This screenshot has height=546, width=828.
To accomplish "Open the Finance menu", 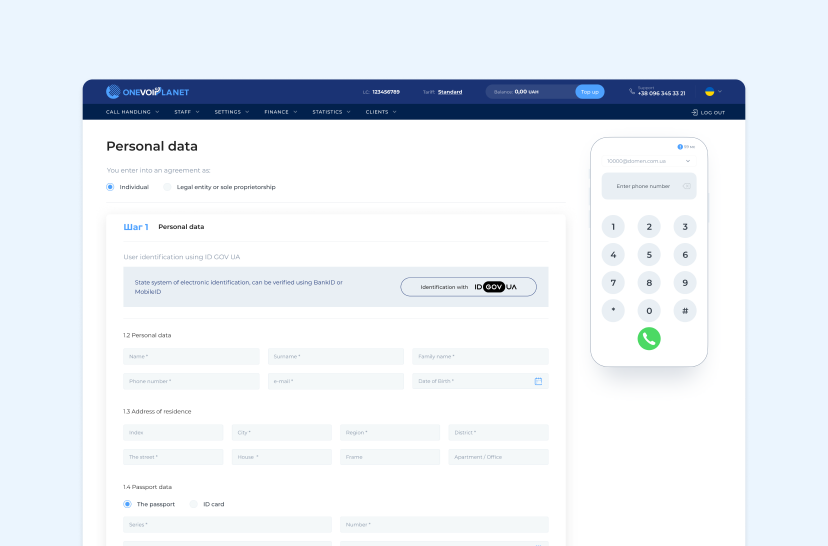I will [279, 112].
